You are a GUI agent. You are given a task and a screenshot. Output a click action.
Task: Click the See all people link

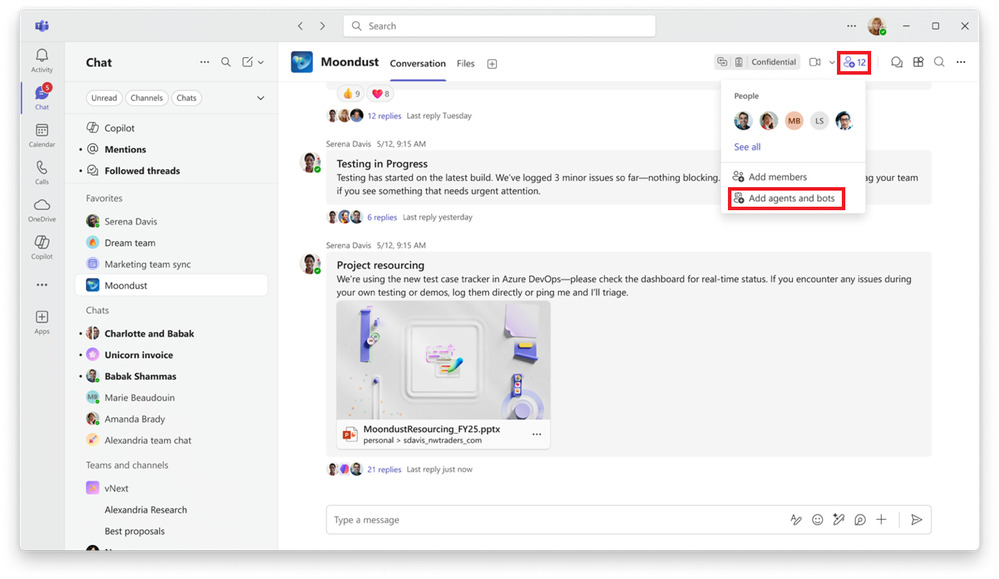point(747,147)
